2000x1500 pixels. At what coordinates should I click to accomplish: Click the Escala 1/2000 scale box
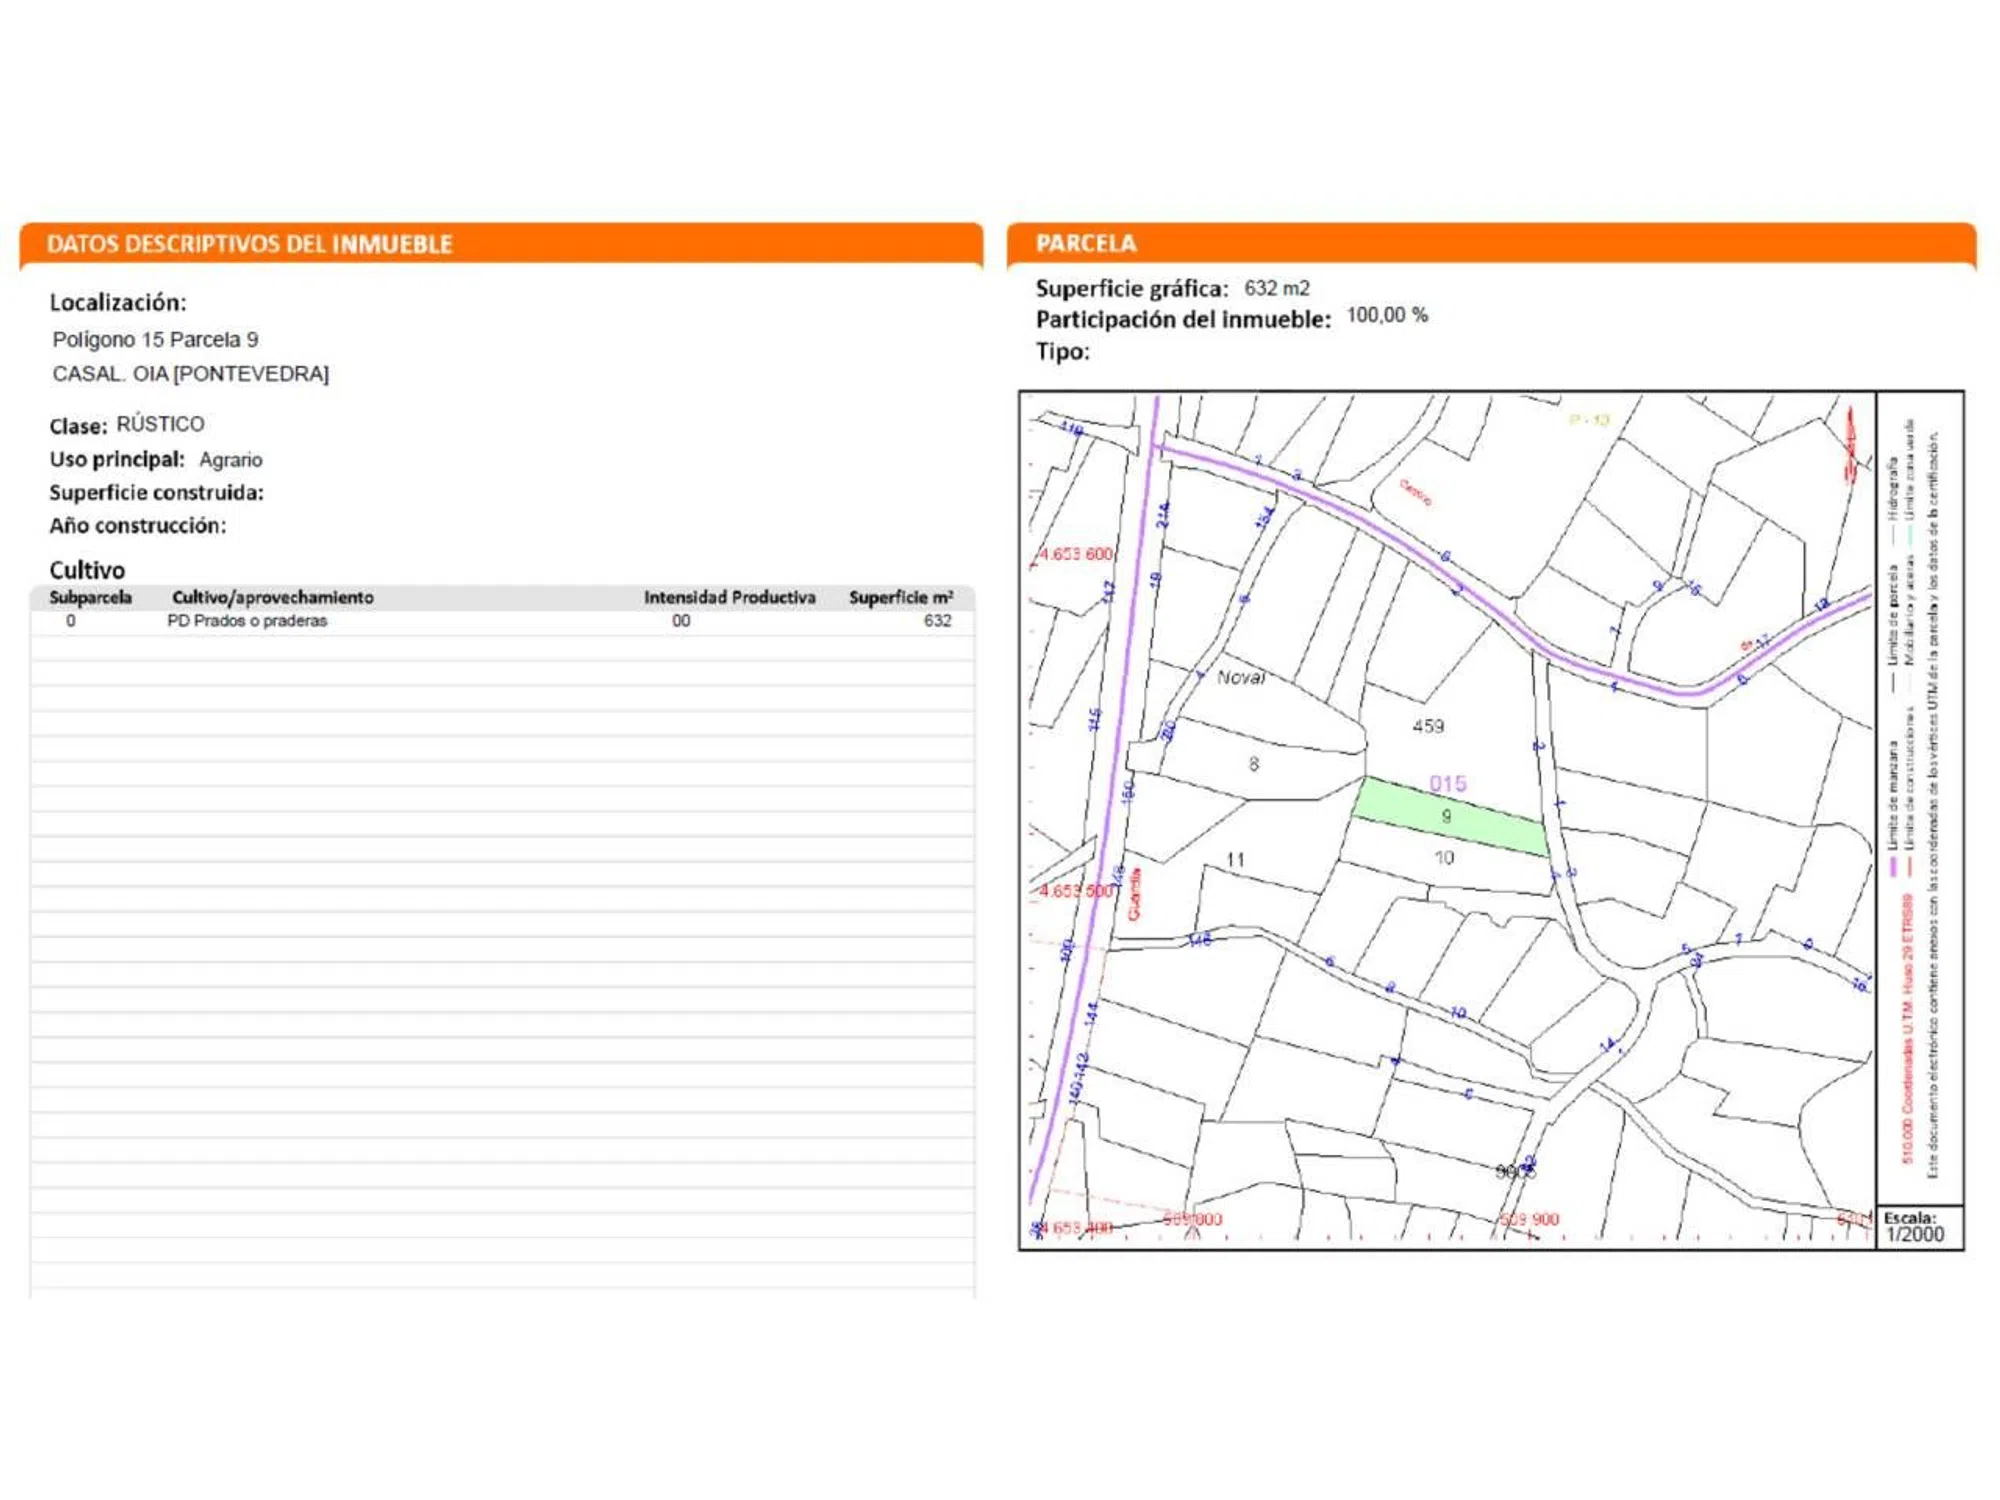click(x=1914, y=1227)
